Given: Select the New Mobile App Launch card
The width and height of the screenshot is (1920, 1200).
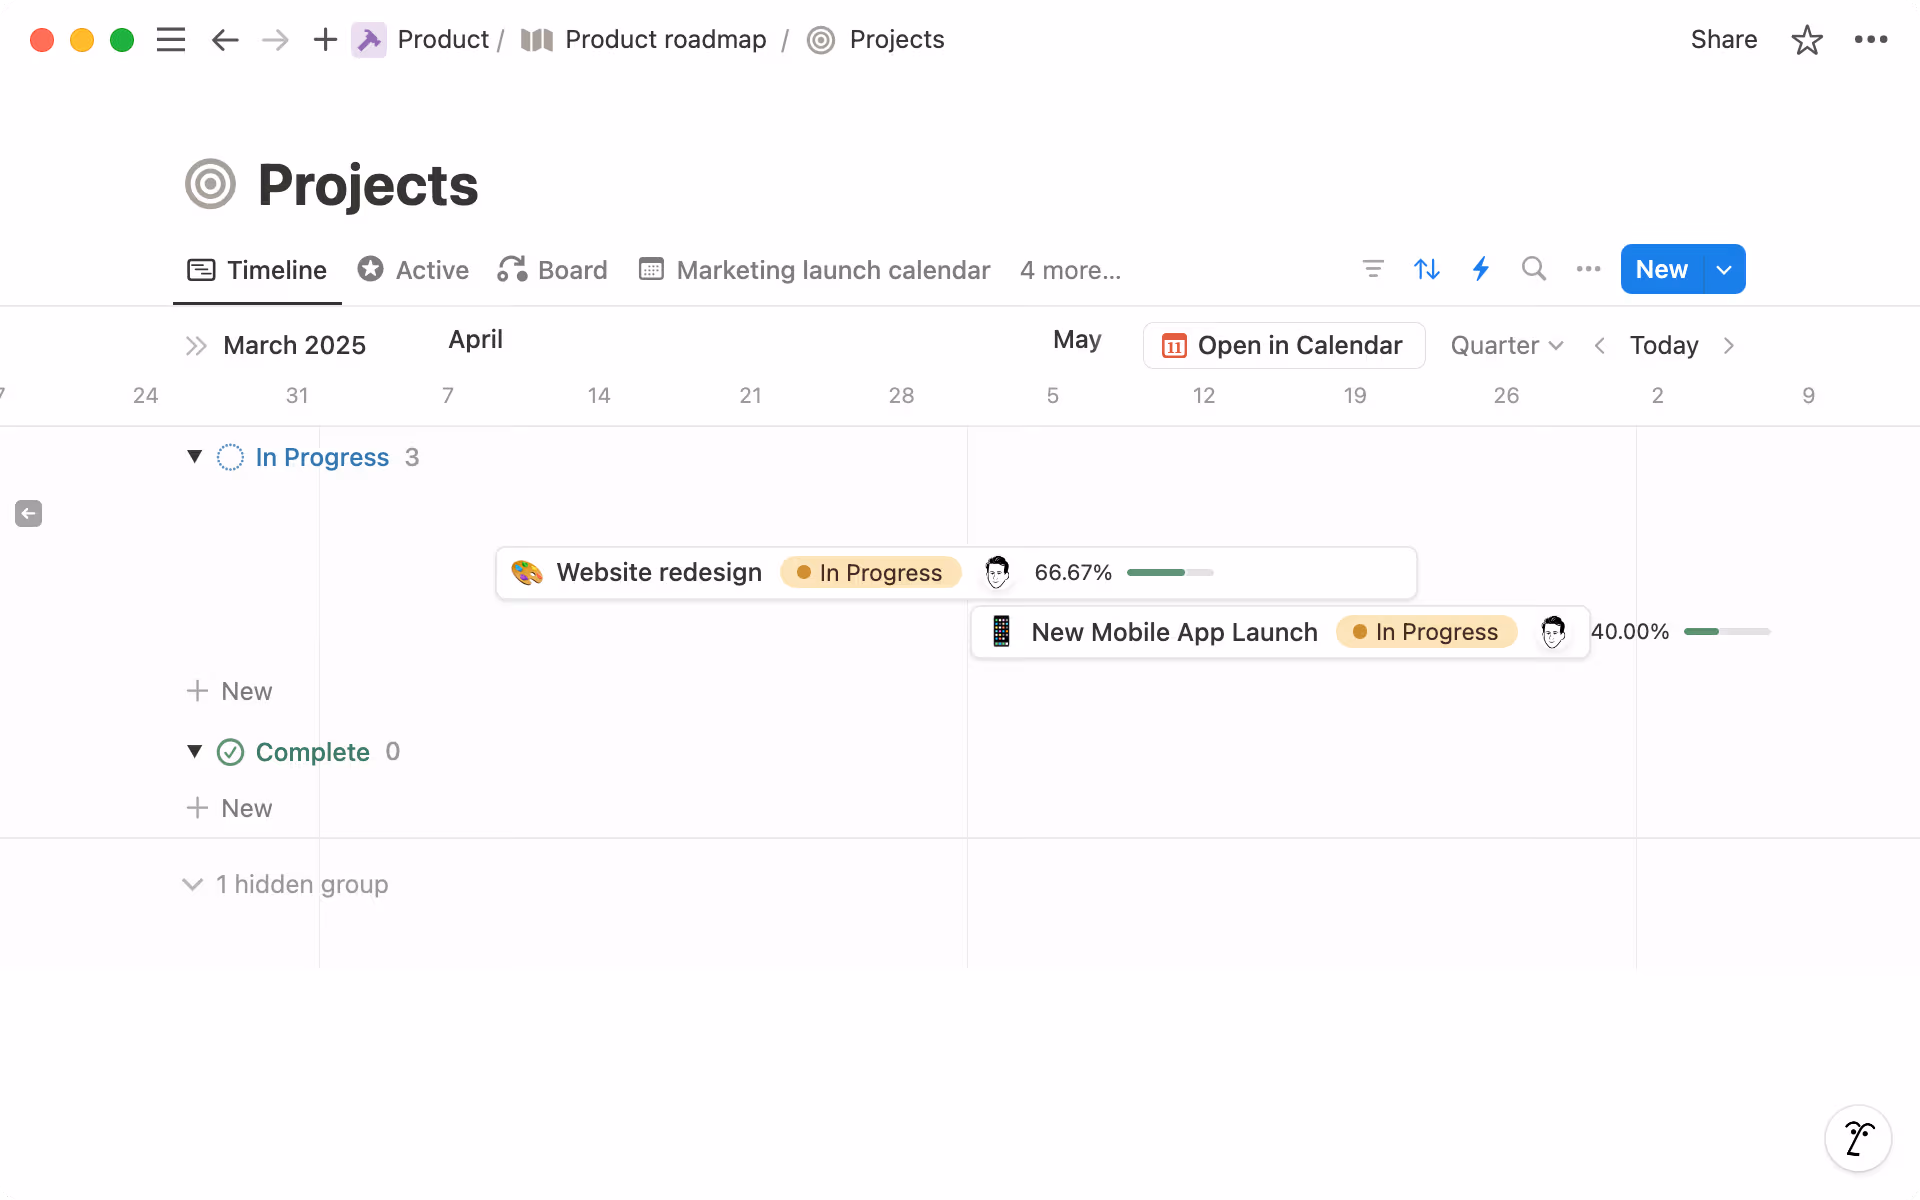Looking at the screenshot, I should pyautogui.click(x=1174, y=631).
